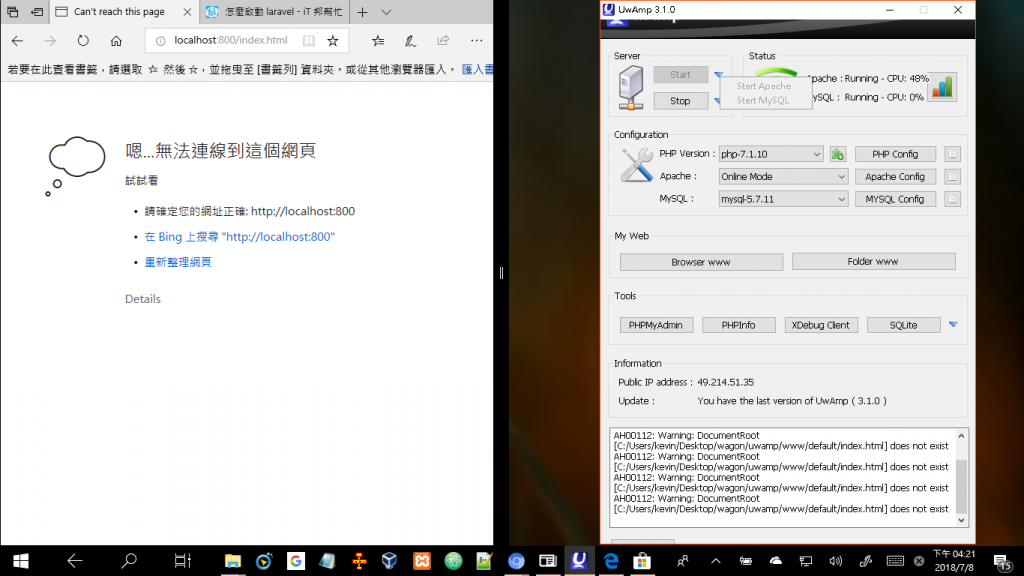Click the Apache Config button
Screen dimensions: 1024x576
(x=895, y=176)
